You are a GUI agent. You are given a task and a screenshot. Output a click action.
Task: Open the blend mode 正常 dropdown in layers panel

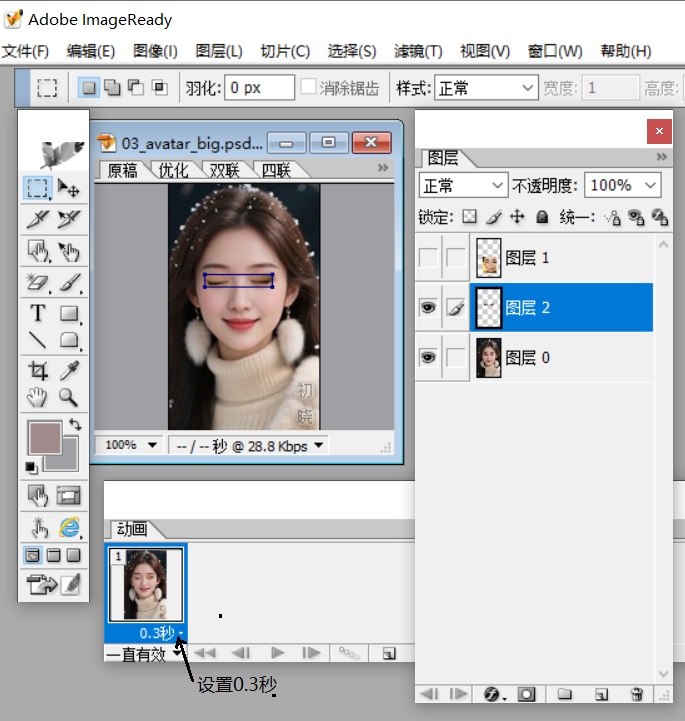point(464,185)
